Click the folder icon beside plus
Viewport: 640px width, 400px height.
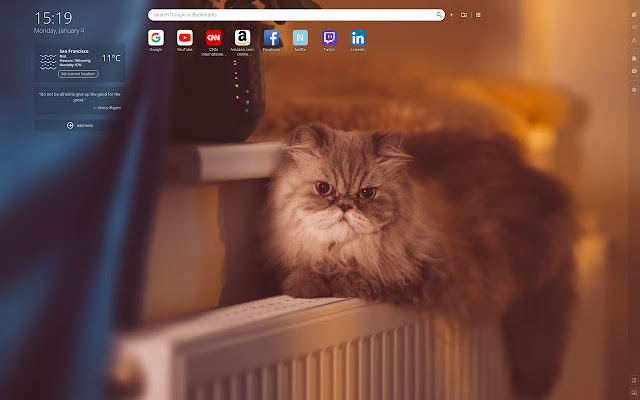[464, 15]
